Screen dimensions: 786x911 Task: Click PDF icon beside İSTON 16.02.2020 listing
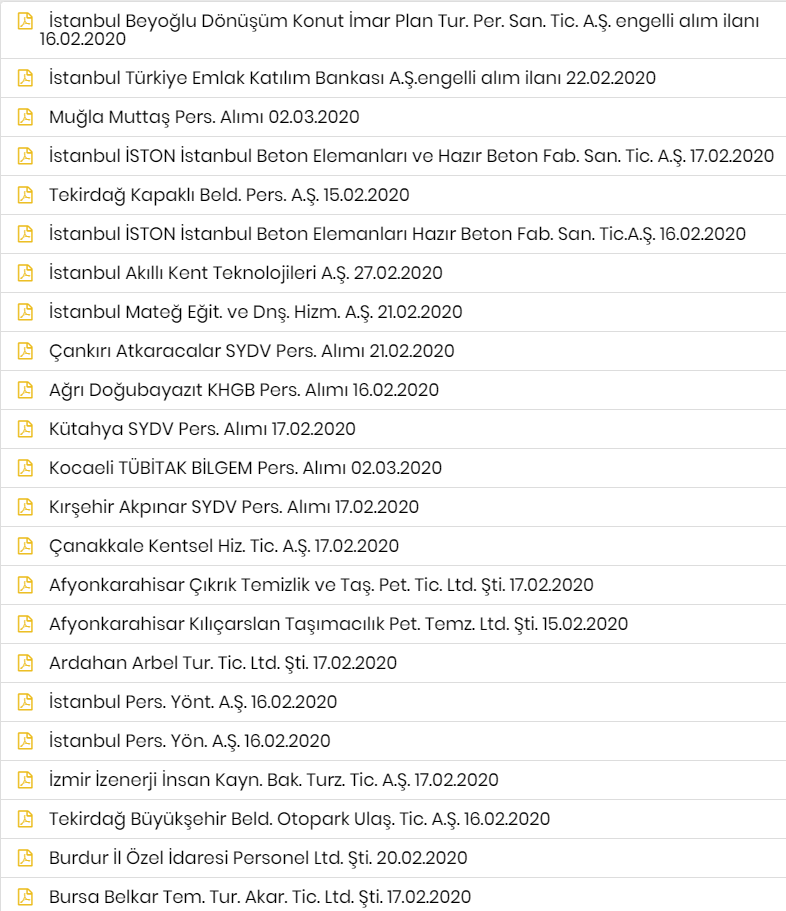(x=25, y=234)
